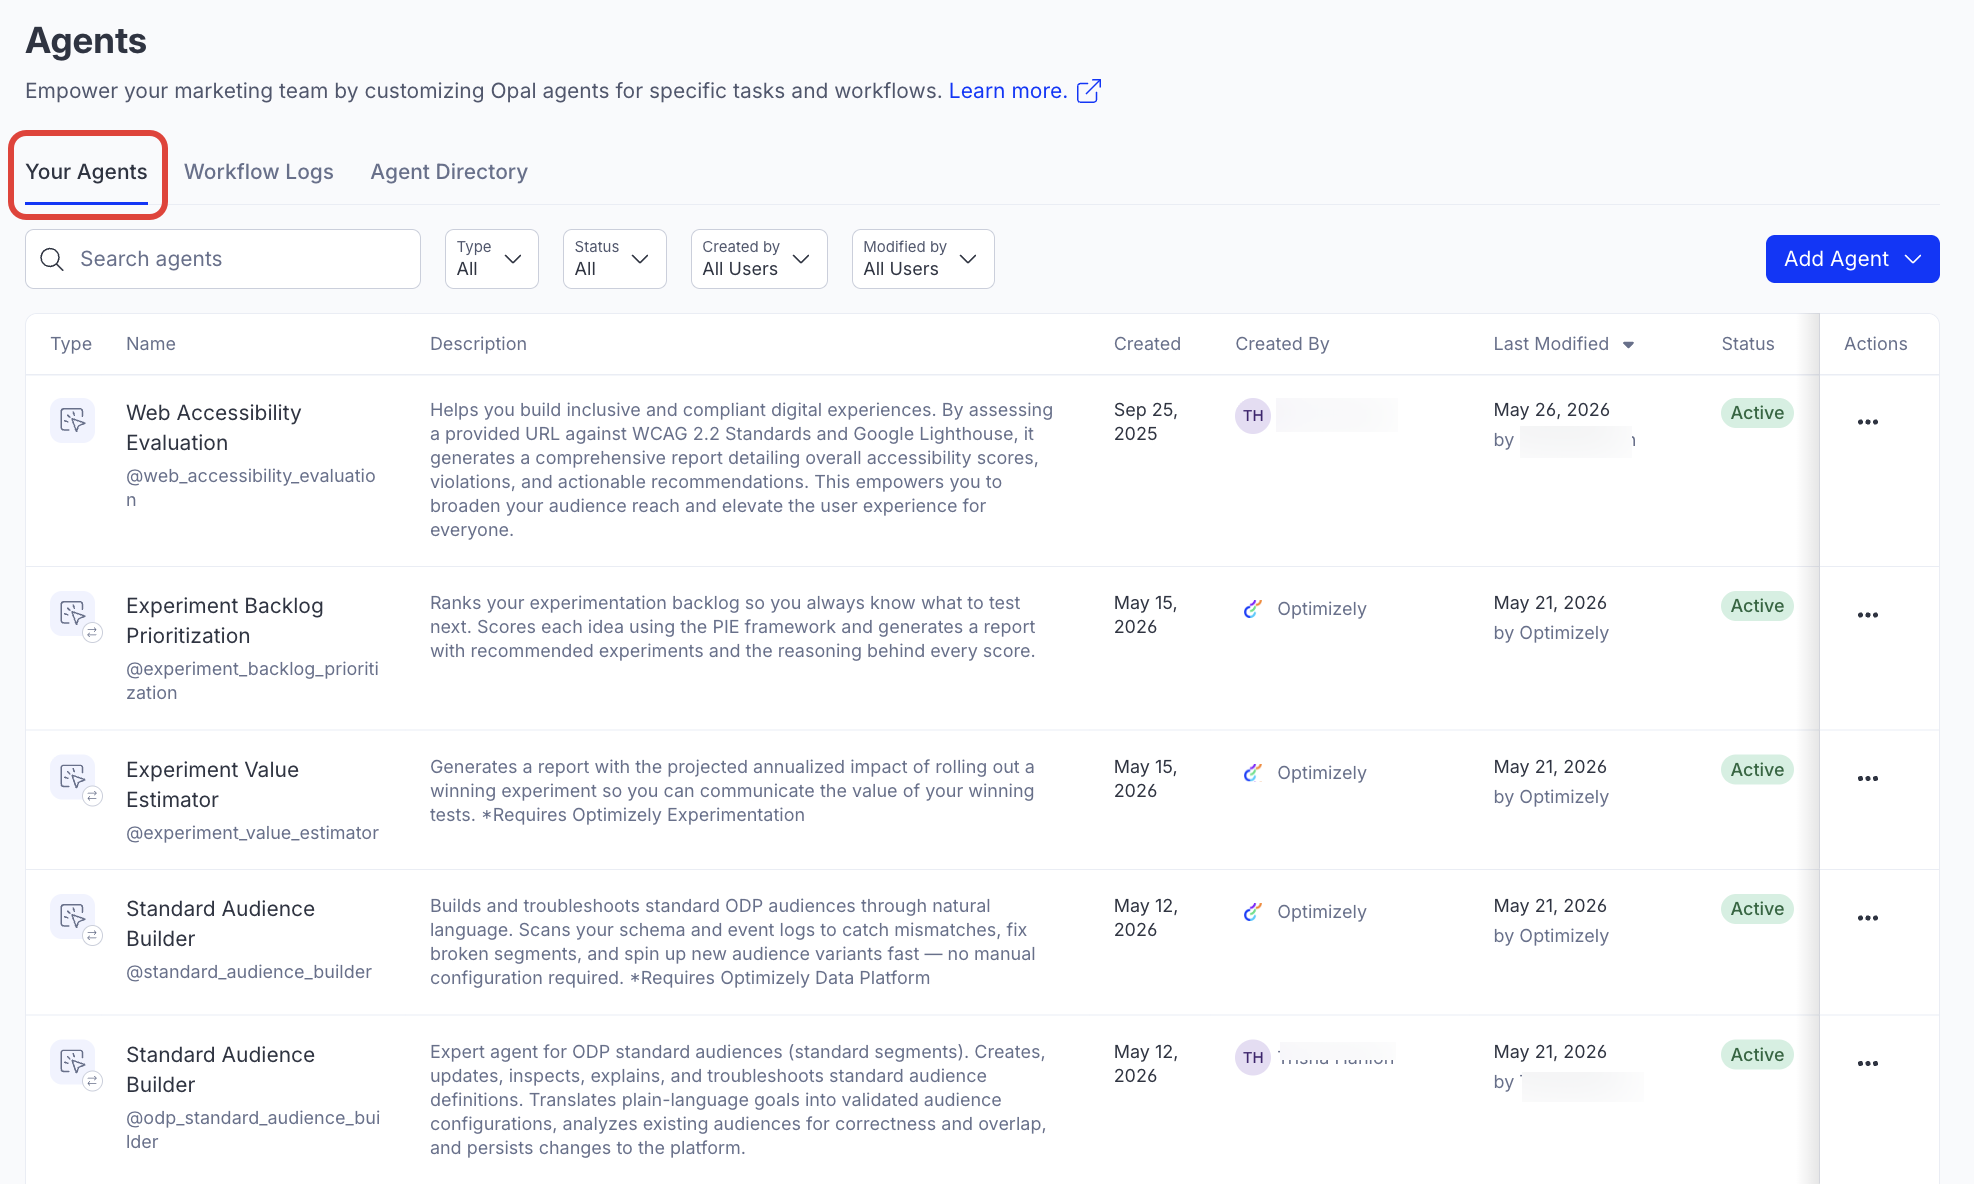Open the Web Accessibility Evaluation agent

coord(214,428)
